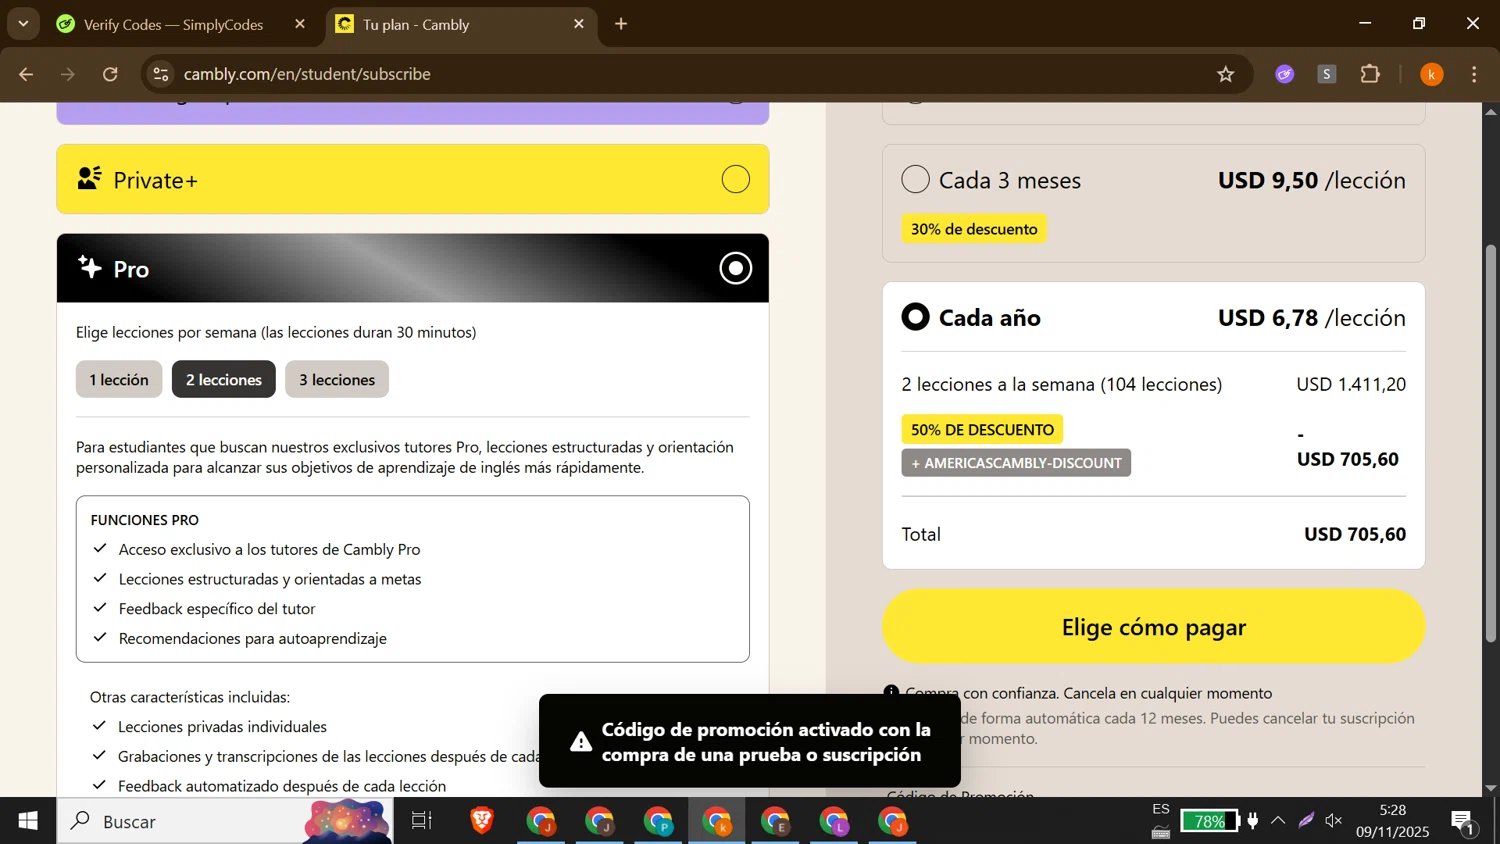The width and height of the screenshot is (1500, 844).
Task: Select the Private+ plan radio button
Action: click(736, 179)
